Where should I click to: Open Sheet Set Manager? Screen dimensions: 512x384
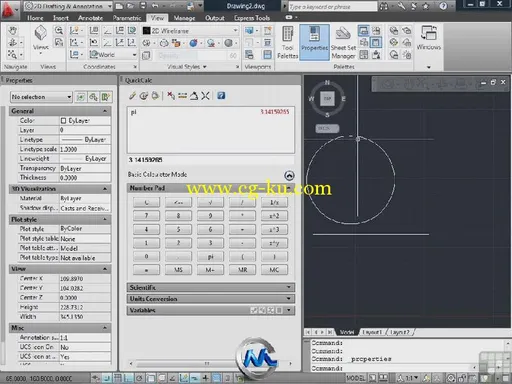point(343,42)
